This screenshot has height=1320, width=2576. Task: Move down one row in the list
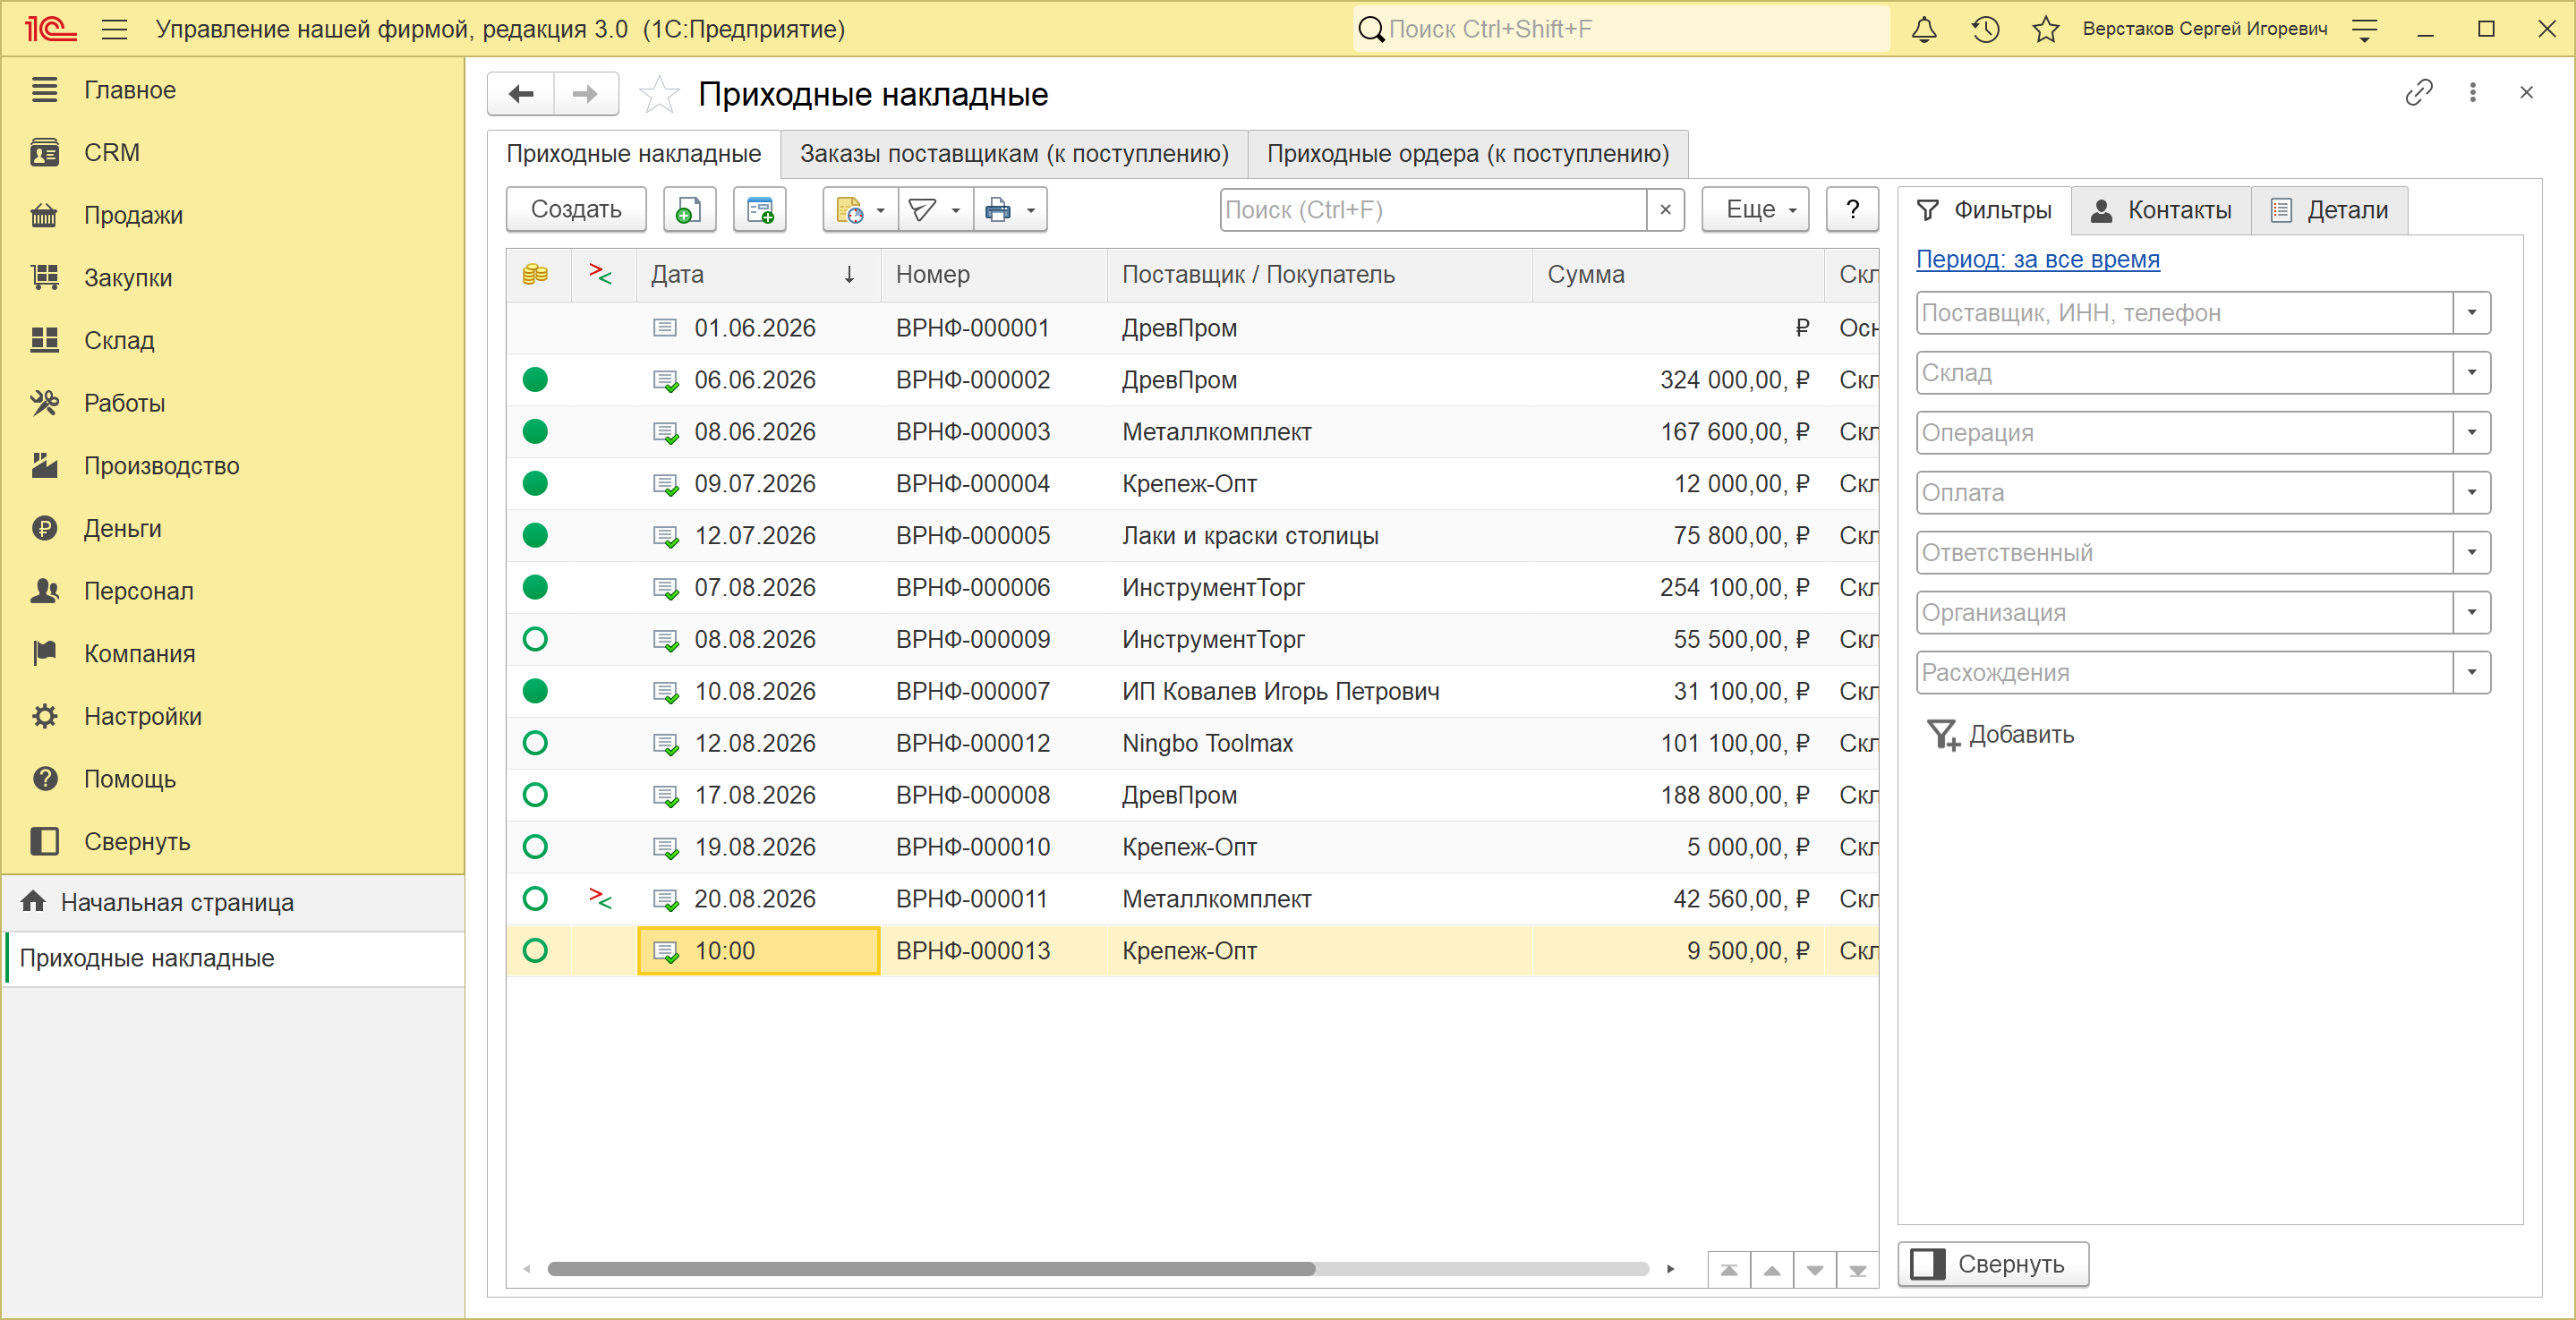pyautogui.click(x=1815, y=1270)
